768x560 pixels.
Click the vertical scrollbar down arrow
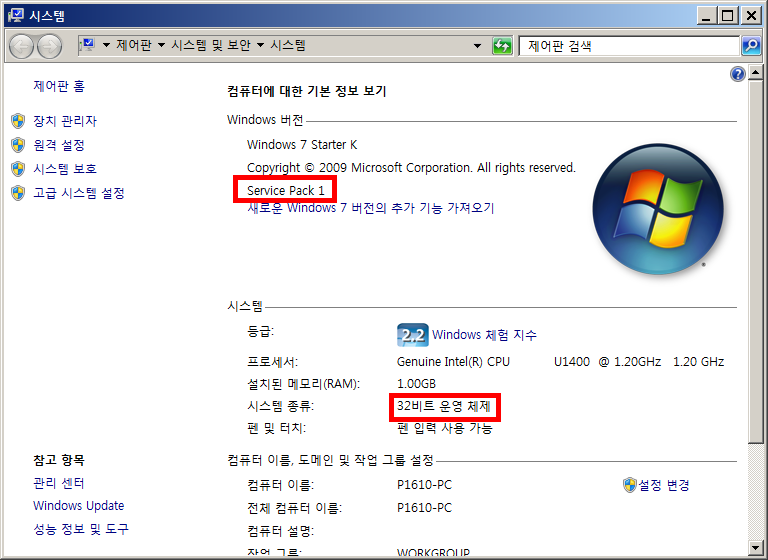coord(755,548)
